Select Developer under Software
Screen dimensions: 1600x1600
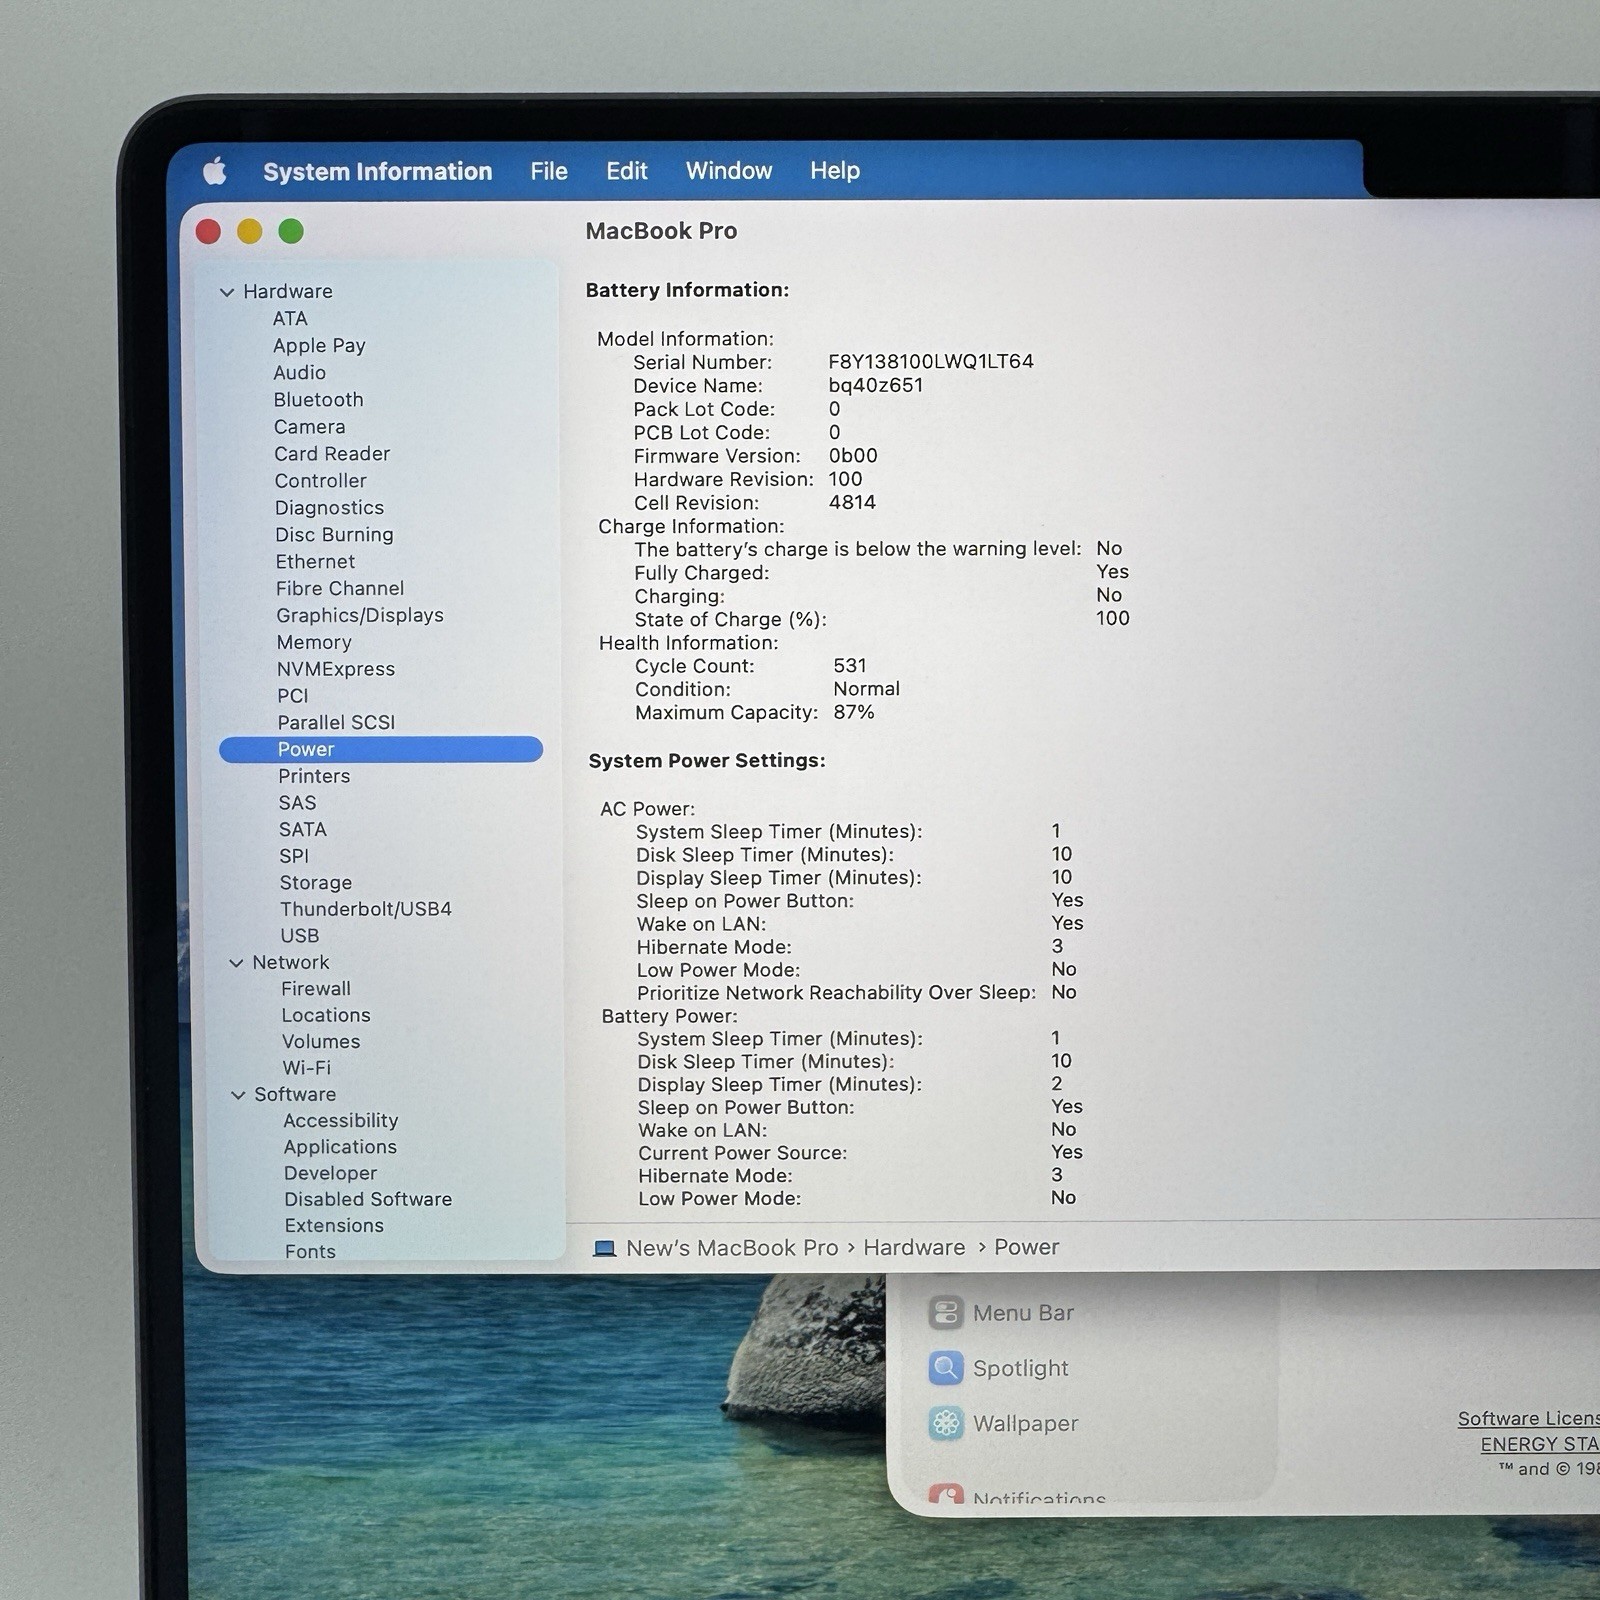(330, 1173)
